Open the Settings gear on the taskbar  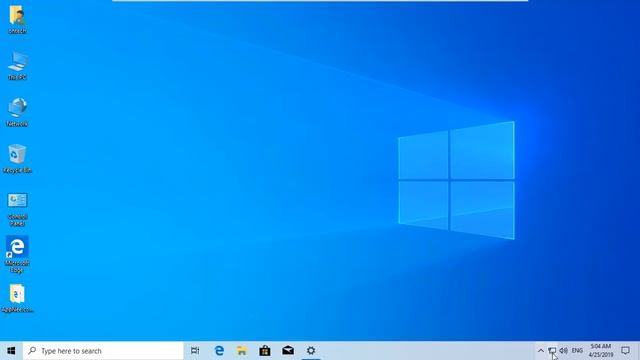click(311, 351)
